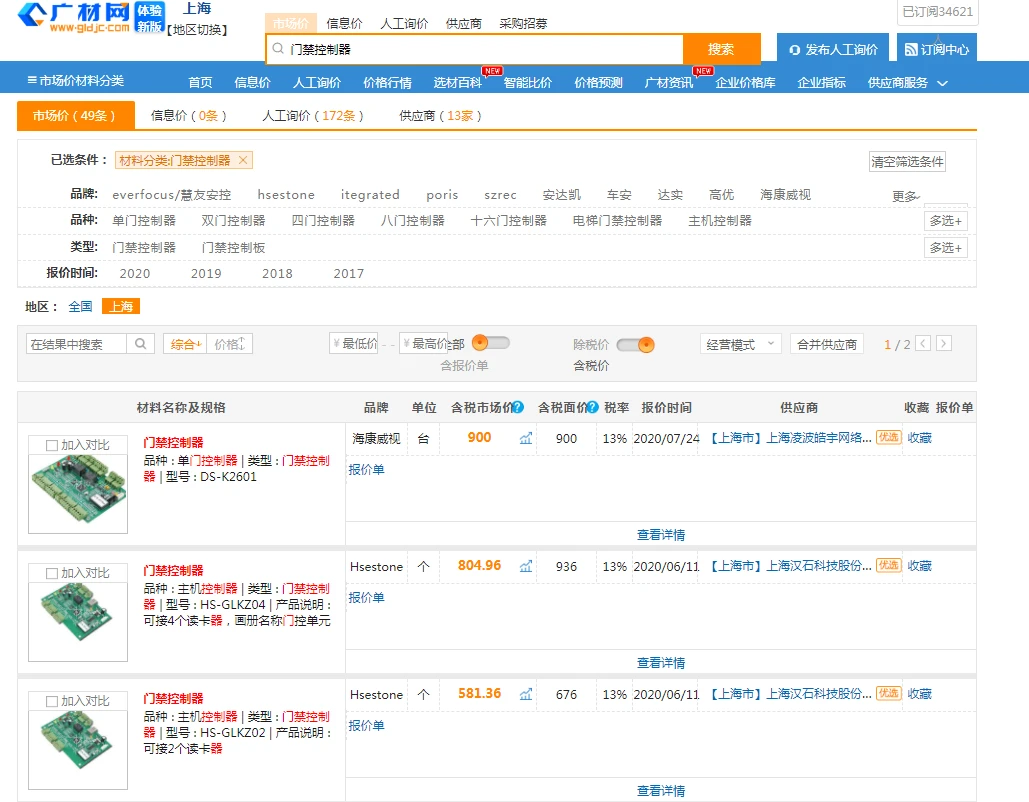Filter by 类型 门禁控制板

pos(233,247)
